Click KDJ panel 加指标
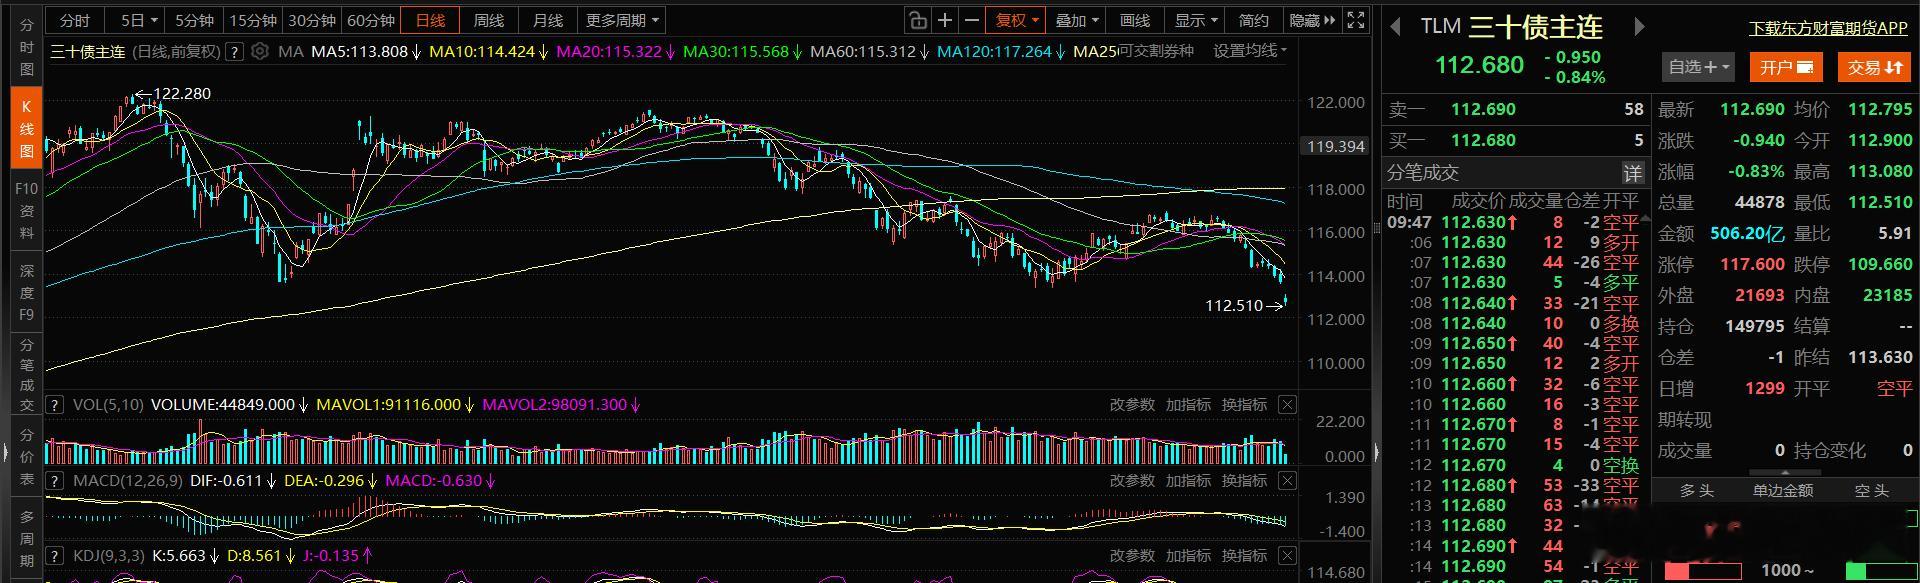 pyautogui.click(x=1188, y=556)
